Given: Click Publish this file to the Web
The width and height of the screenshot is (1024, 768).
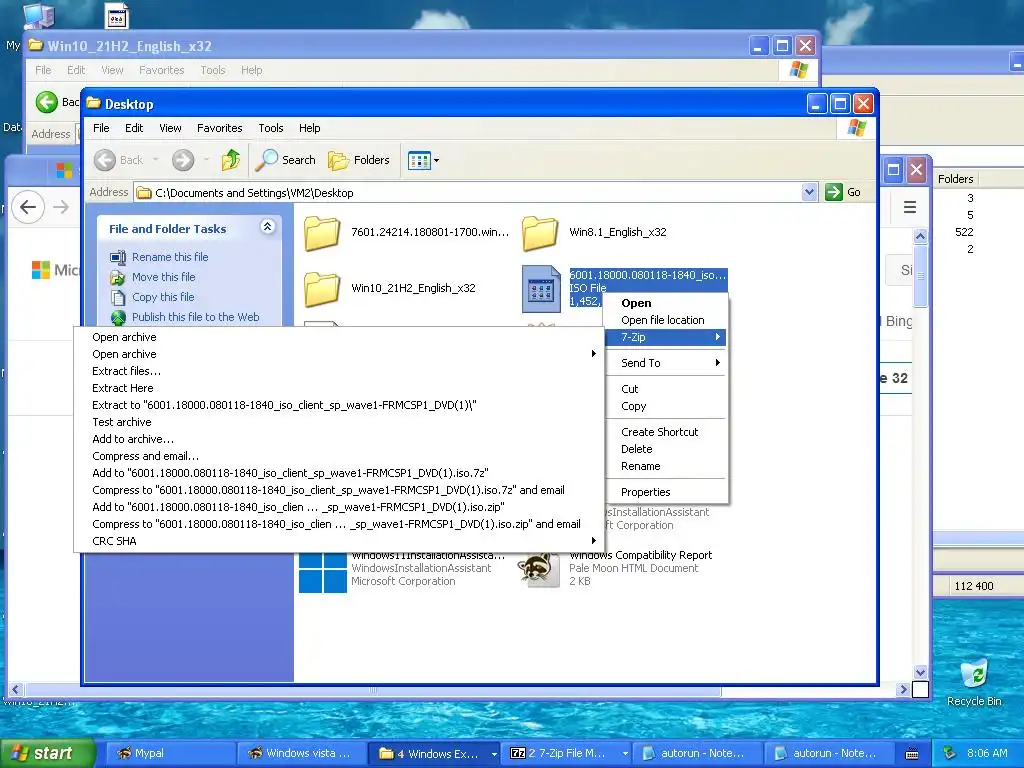Looking at the screenshot, I should (x=195, y=317).
